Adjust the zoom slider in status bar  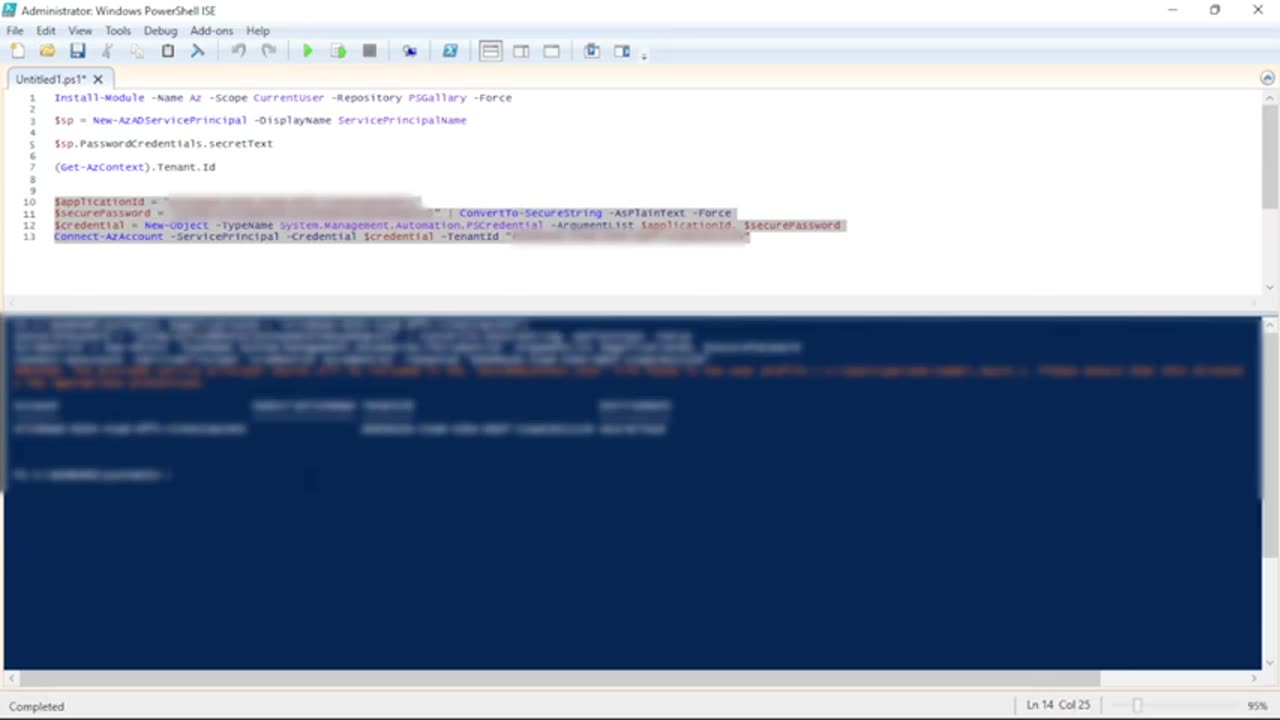pyautogui.click(x=1137, y=706)
